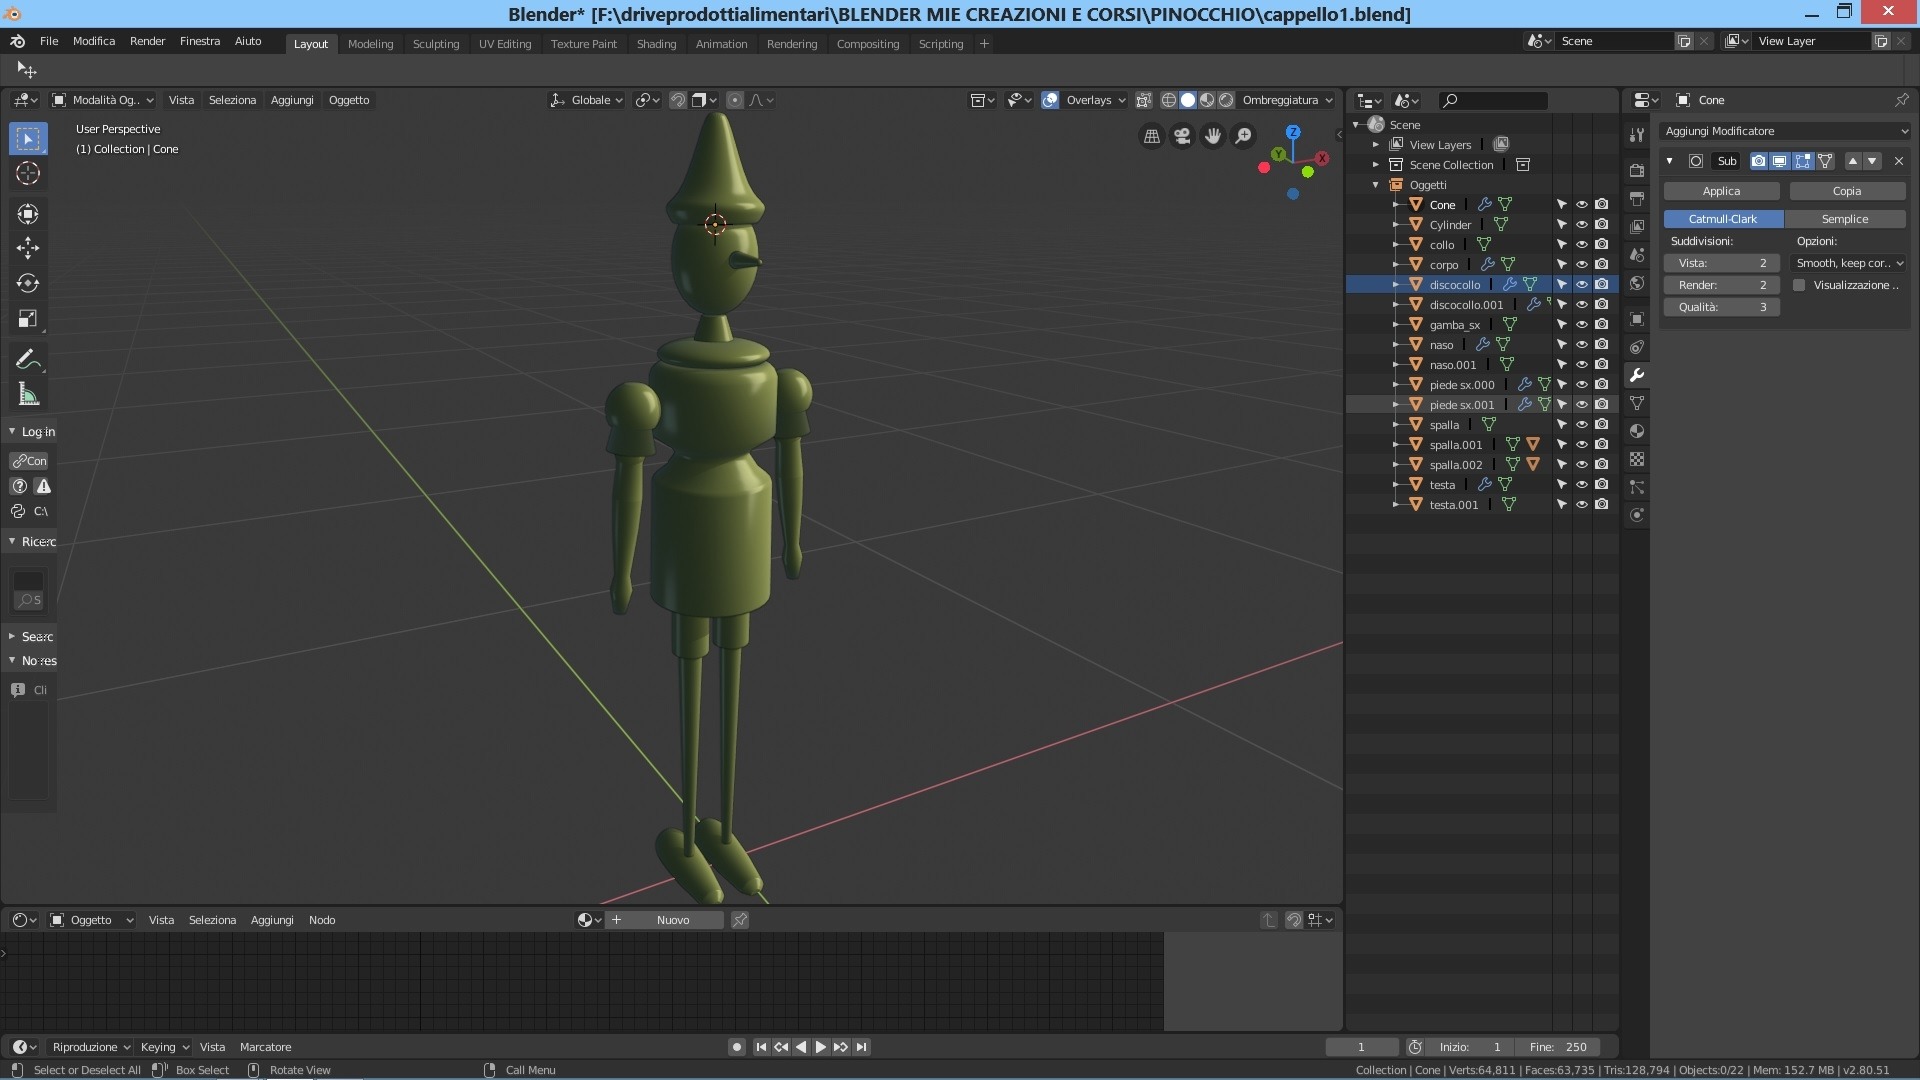Switch to rendered shading mode
The width and height of the screenshot is (1920, 1080).
click(x=1226, y=100)
